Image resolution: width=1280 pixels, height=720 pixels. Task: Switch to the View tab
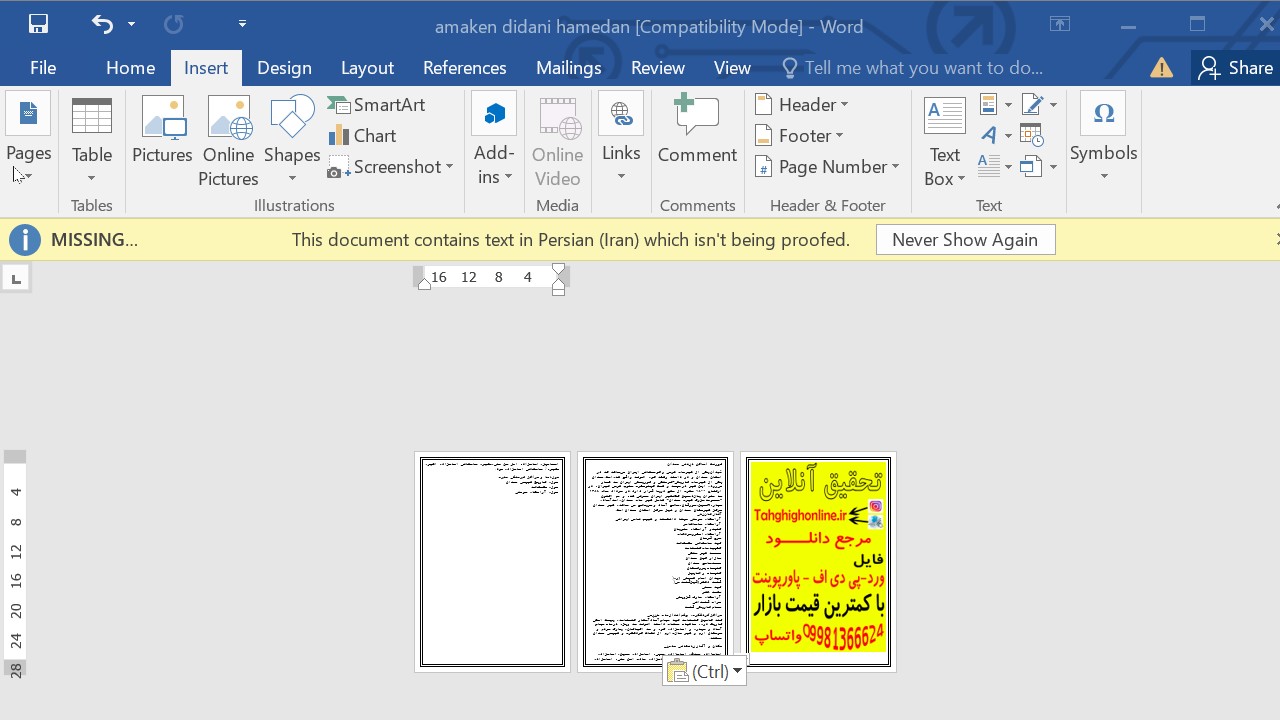pos(732,68)
